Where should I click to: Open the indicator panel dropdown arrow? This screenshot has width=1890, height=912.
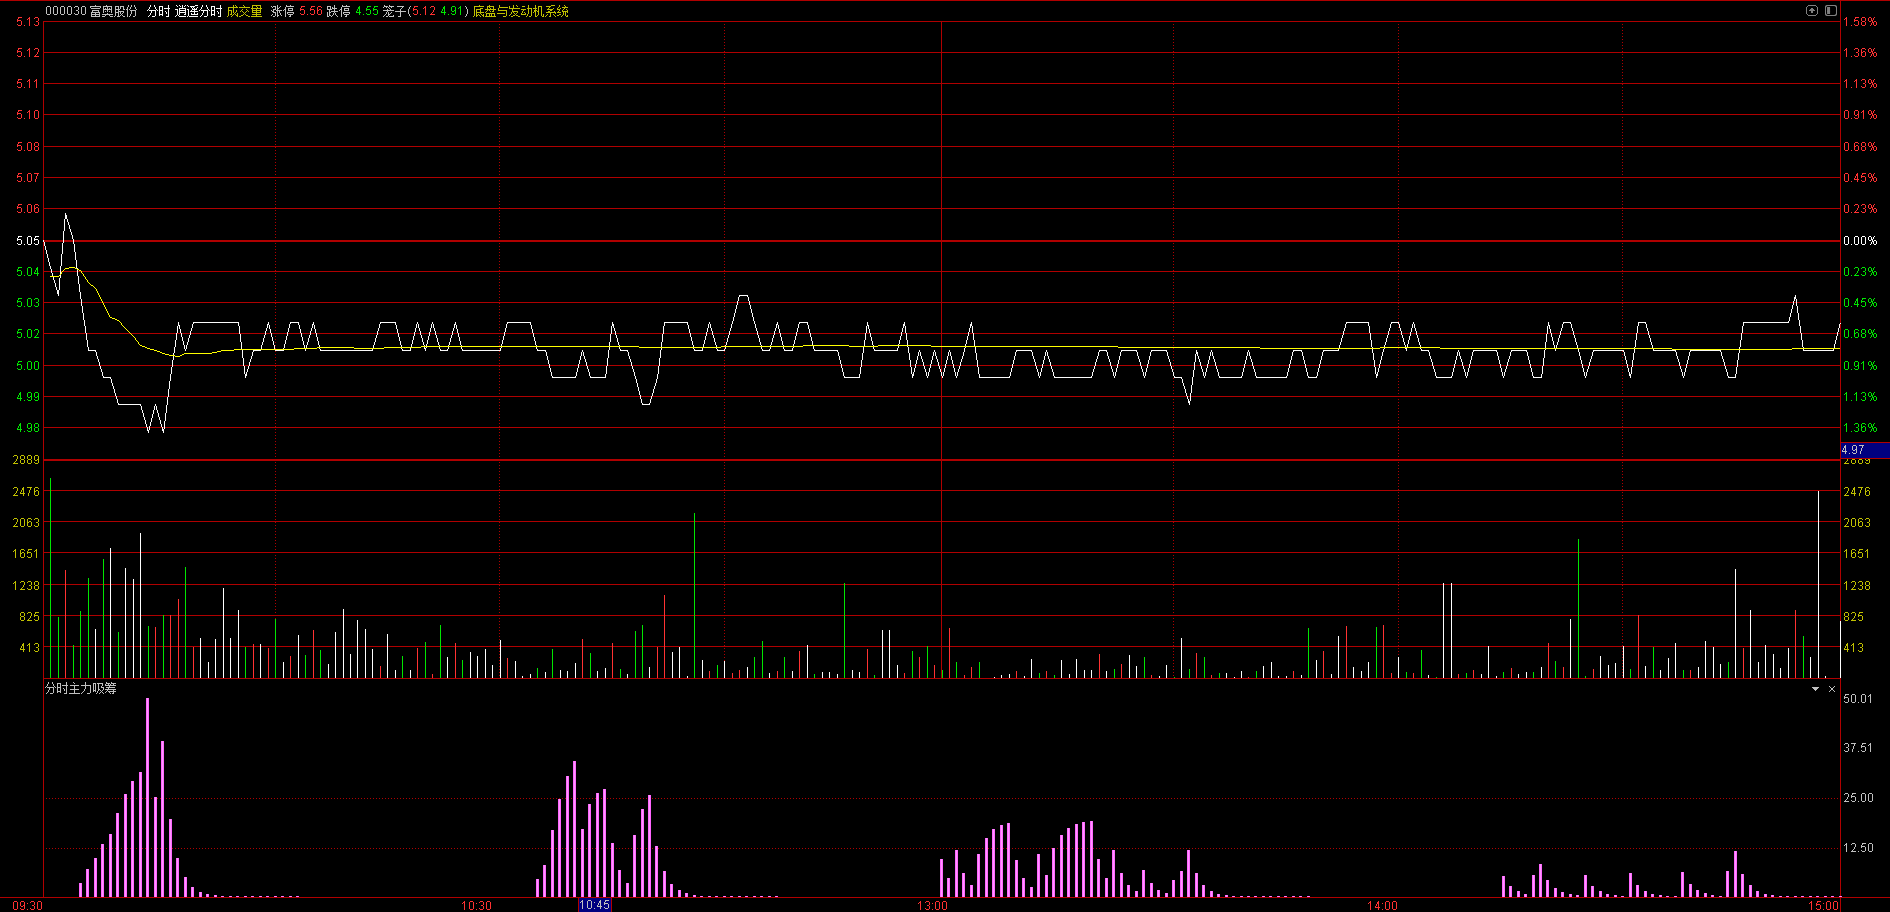pyautogui.click(x=1815, y=689)
